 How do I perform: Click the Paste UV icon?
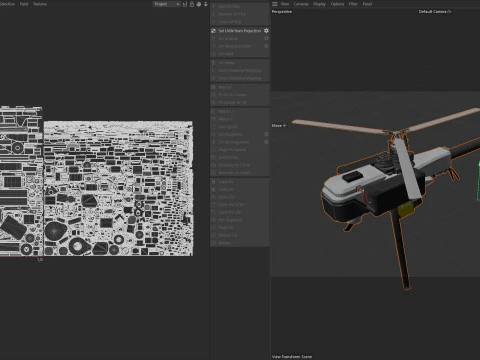click(x=214, y=189)
